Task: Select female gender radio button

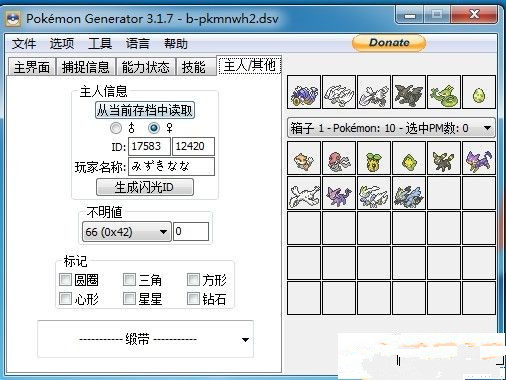Action: tap(154, 128)
